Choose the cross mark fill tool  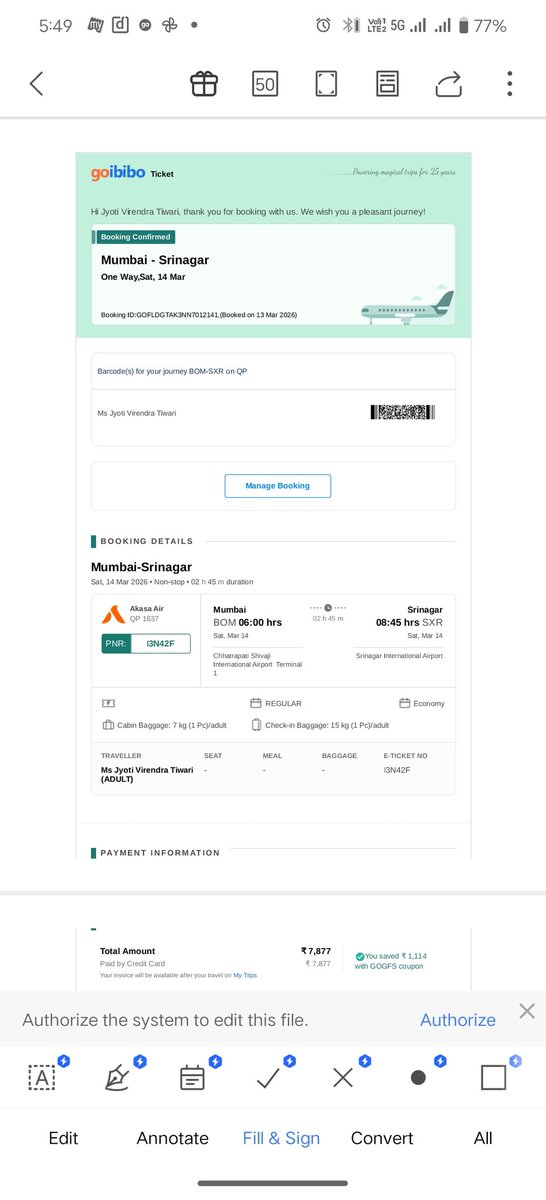tap(343, 1077)
